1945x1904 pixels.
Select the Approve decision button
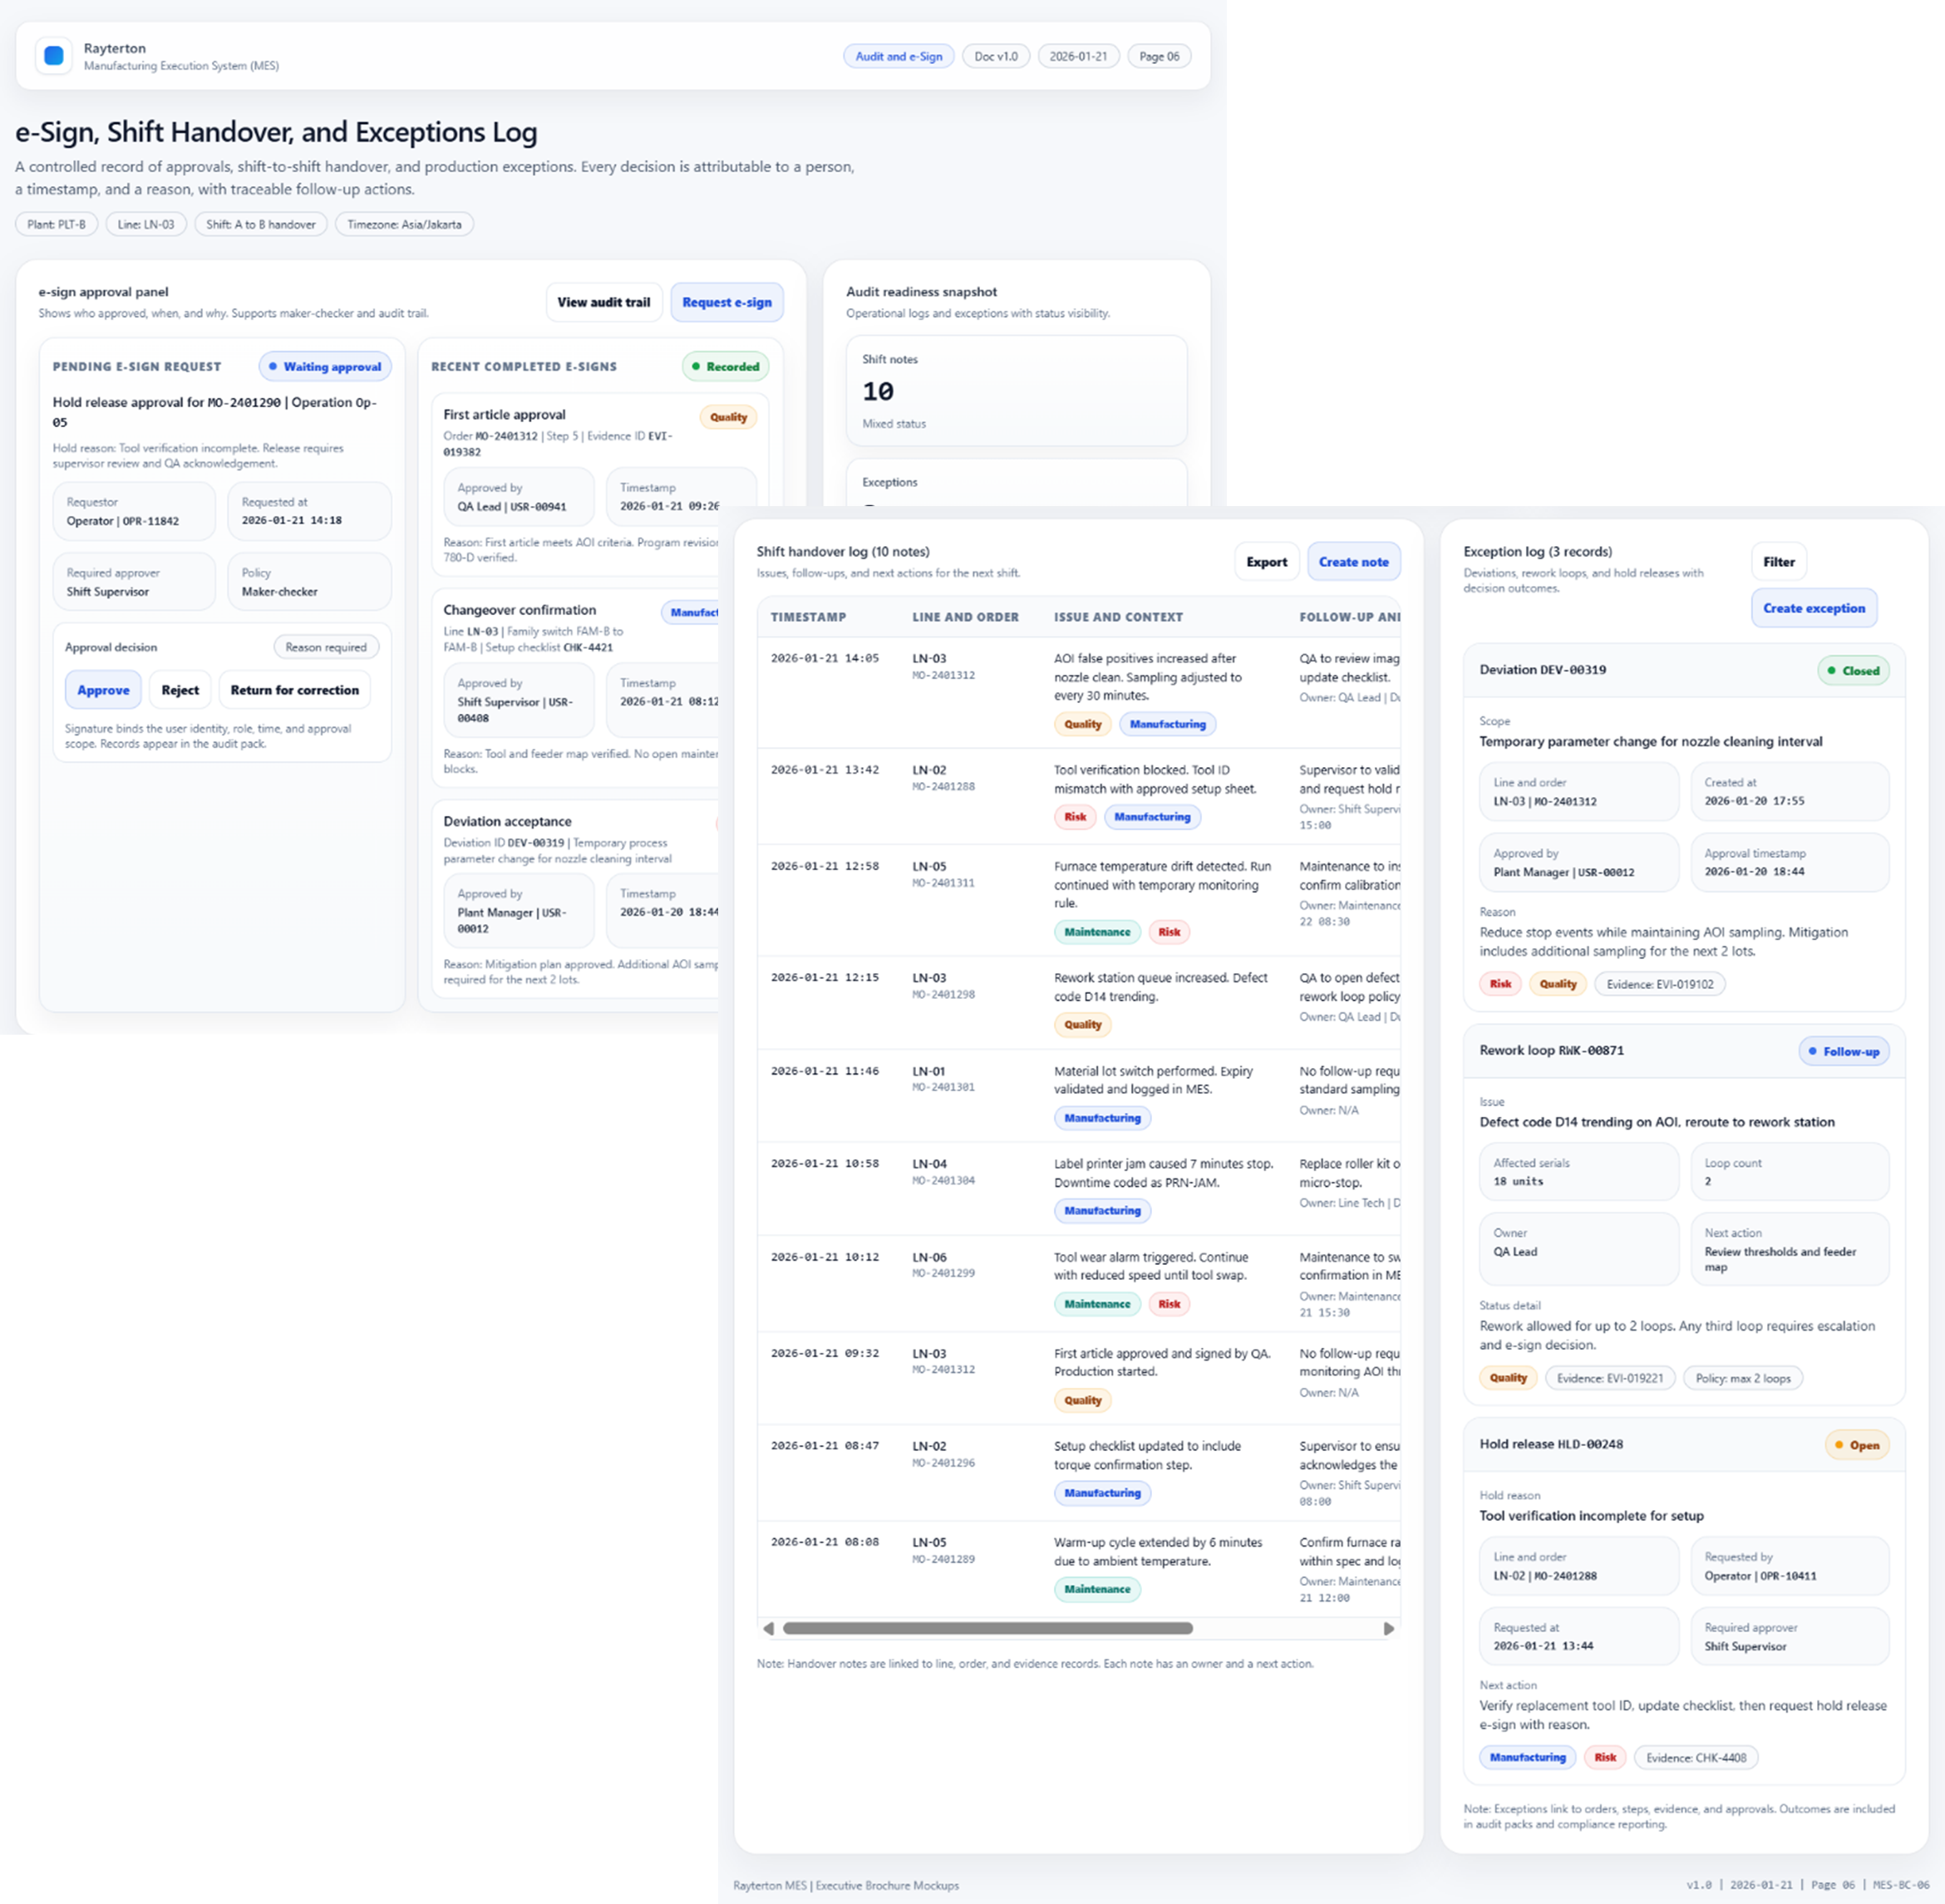[x=103, y=690]
